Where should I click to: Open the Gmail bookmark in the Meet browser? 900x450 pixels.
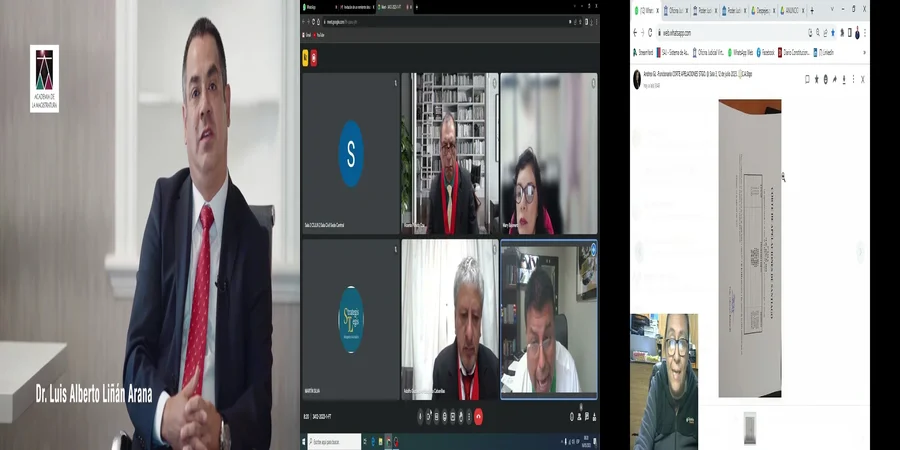point(307,35)
